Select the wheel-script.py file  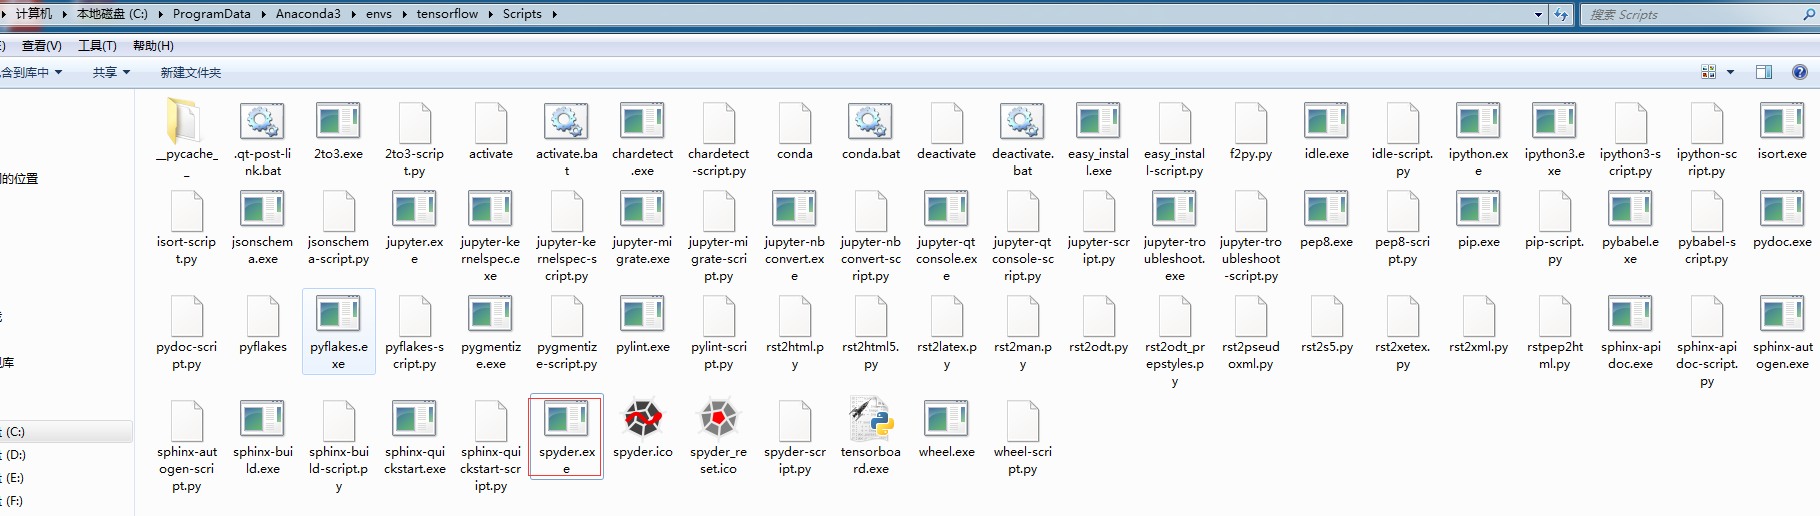pos(1022,437)
